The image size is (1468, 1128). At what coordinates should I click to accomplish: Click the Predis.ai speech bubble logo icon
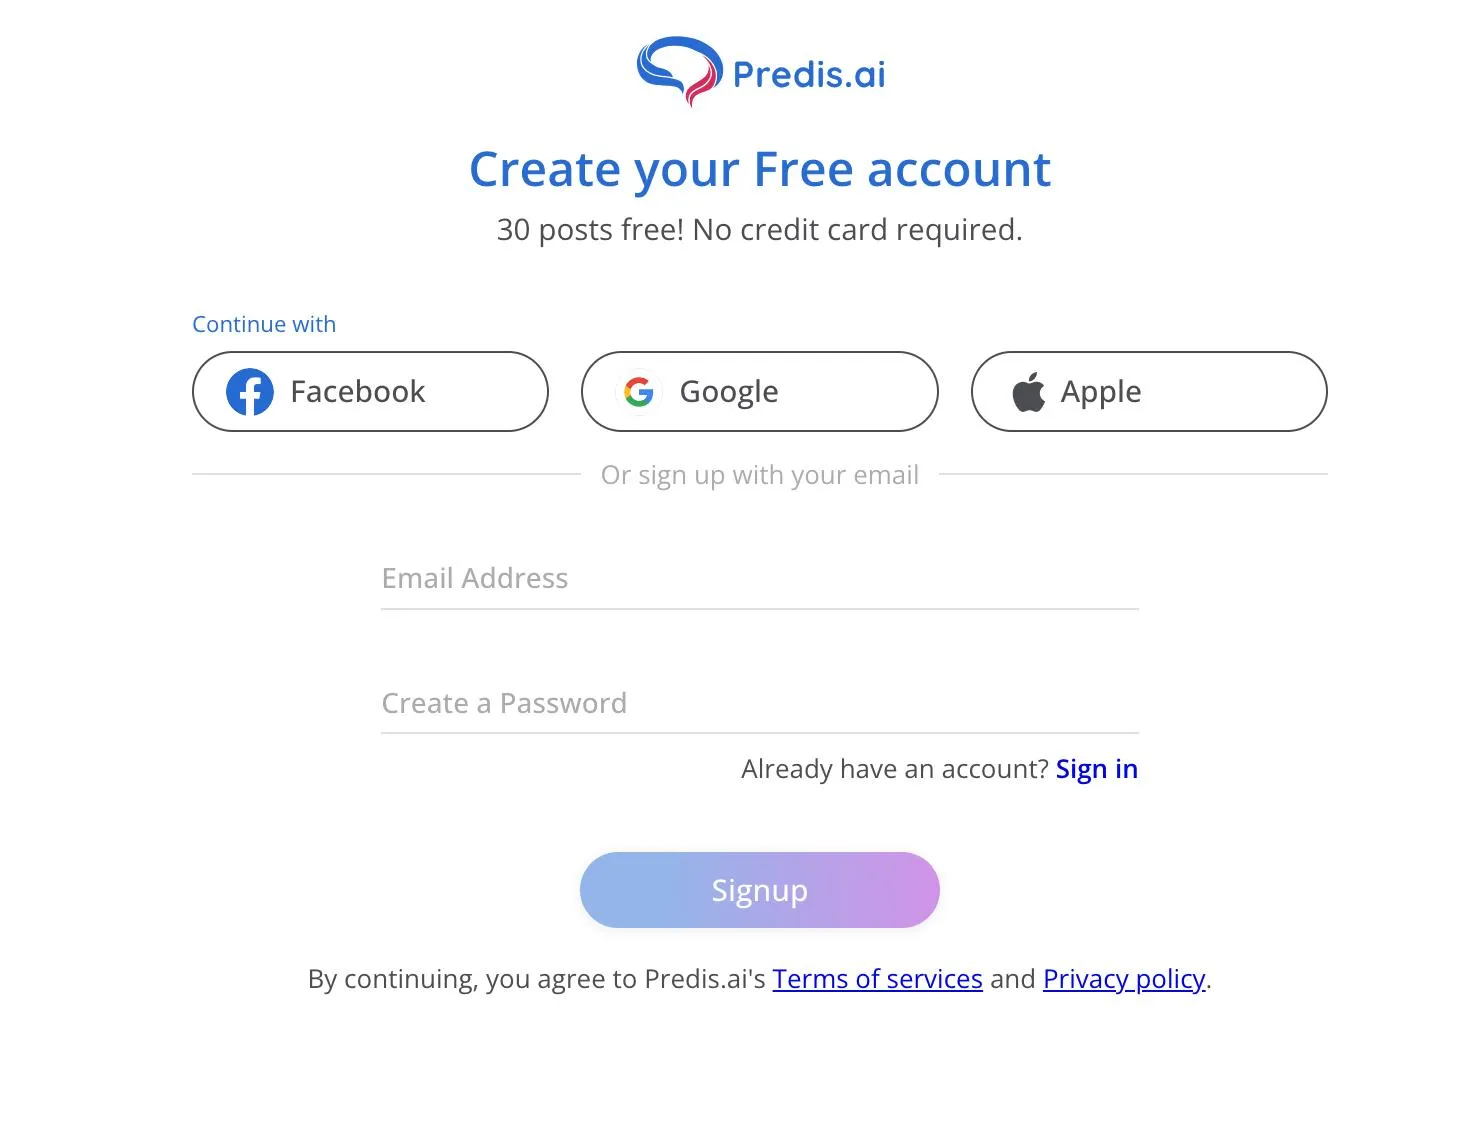[679, 71]
